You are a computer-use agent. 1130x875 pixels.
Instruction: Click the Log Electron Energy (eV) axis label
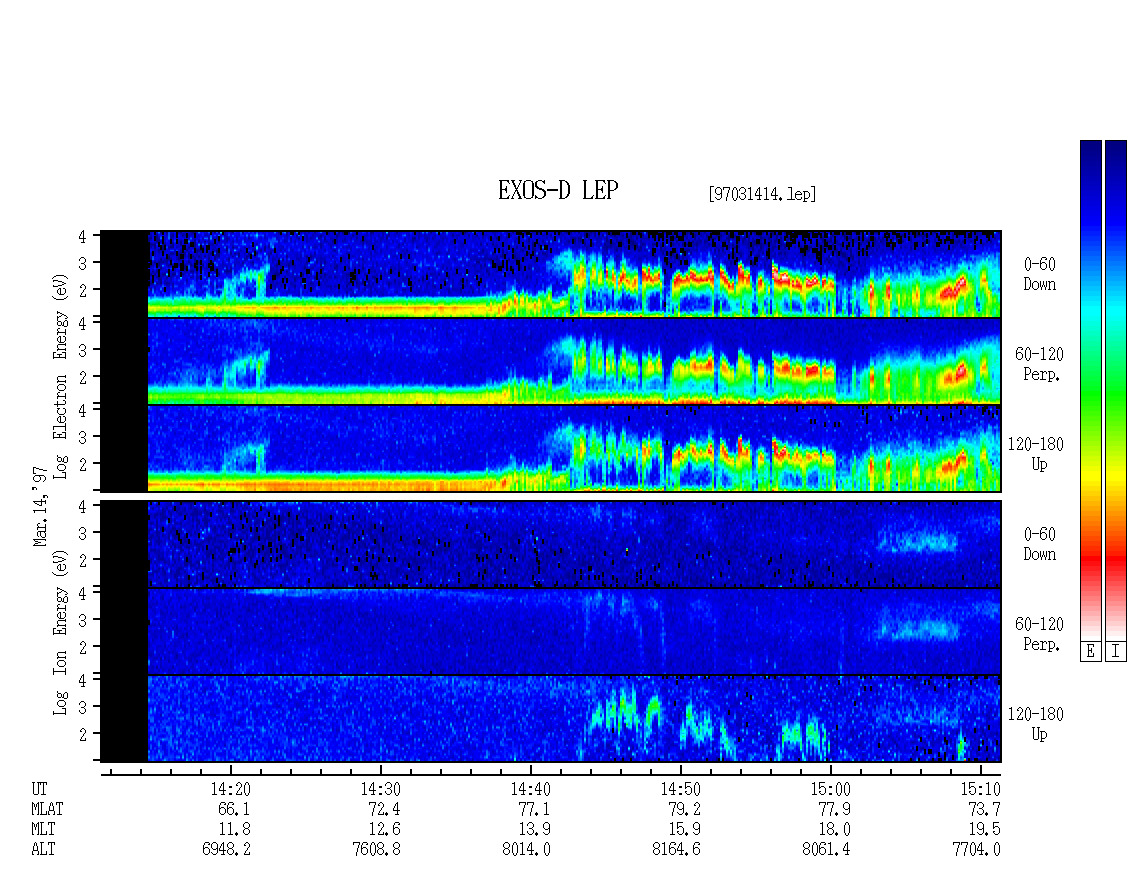(x=61, y=376)
